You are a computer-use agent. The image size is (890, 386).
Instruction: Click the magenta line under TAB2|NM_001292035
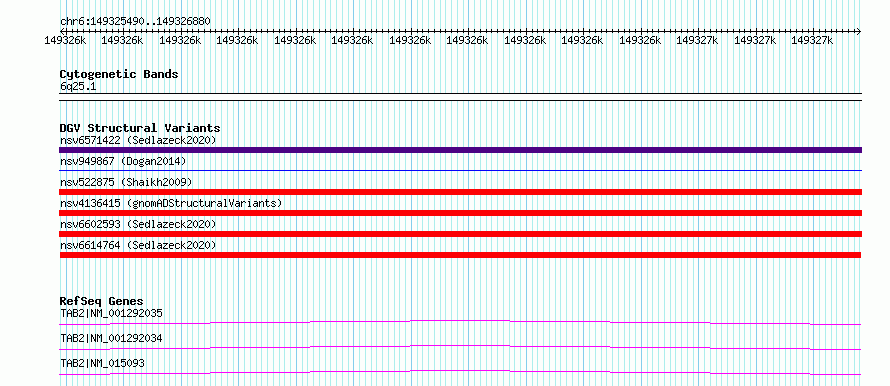(x=460, y=322)
